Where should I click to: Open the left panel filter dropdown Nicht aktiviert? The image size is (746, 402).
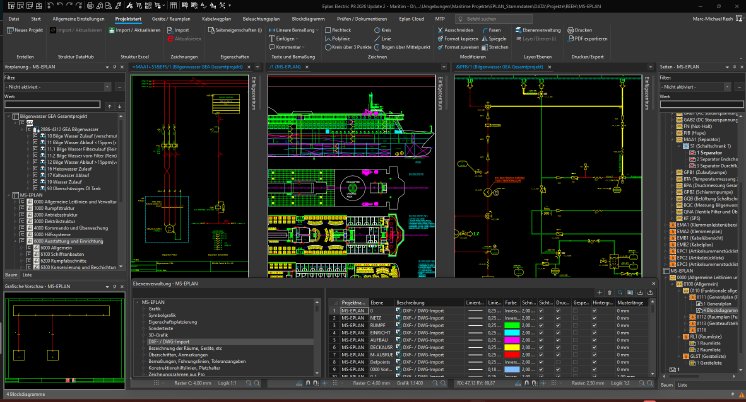pos(107,87)
